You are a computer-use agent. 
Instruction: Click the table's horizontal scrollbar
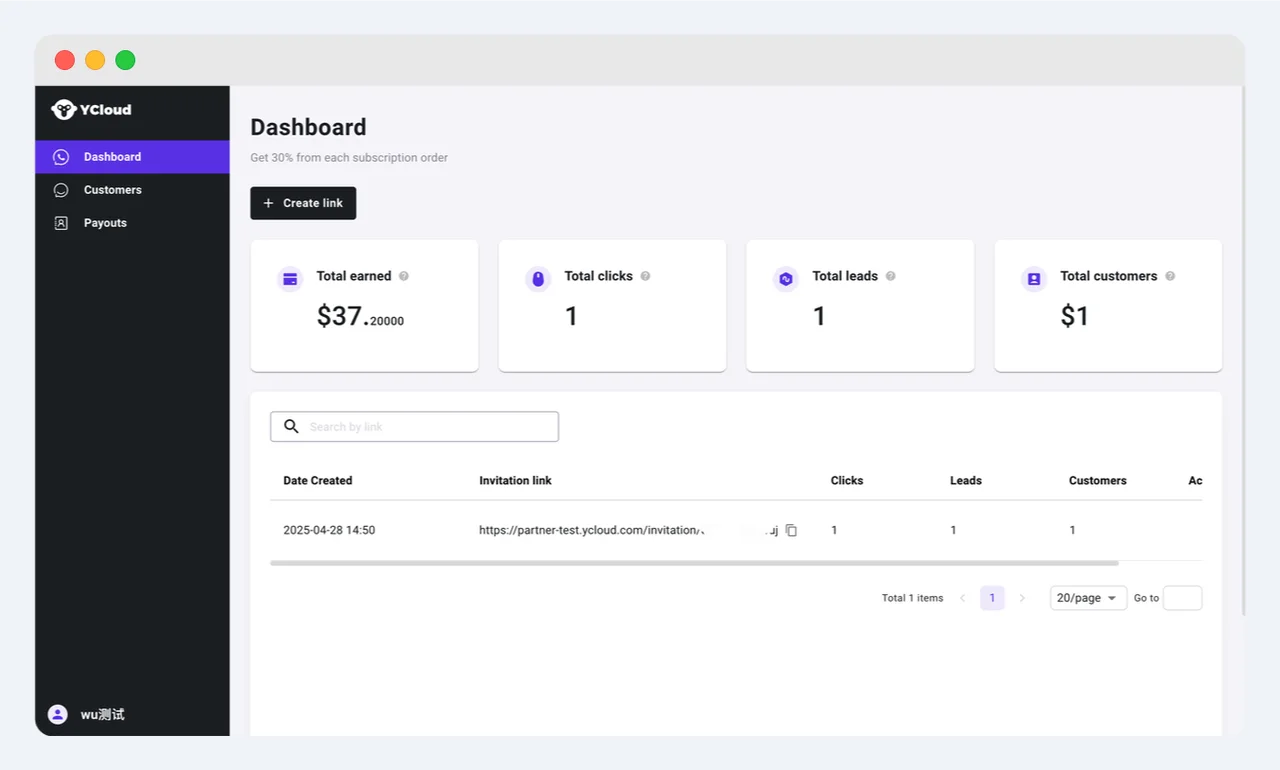coord(694,563)
